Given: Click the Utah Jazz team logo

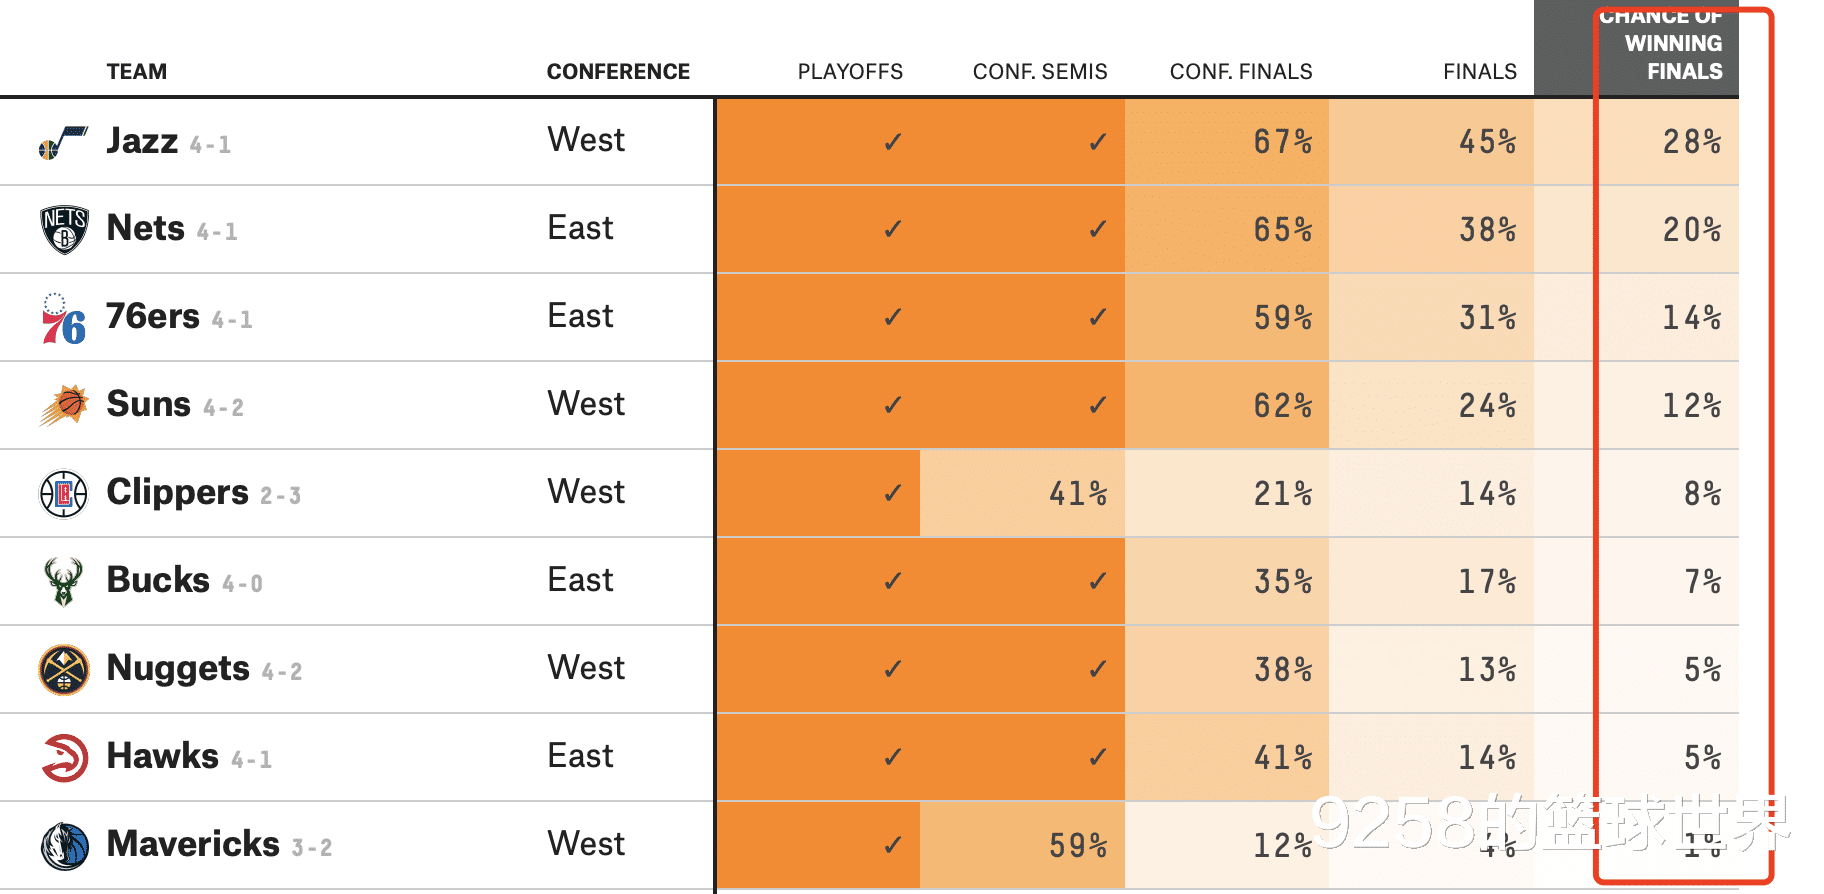Looking at the screenshot, I should coord(63,143).
